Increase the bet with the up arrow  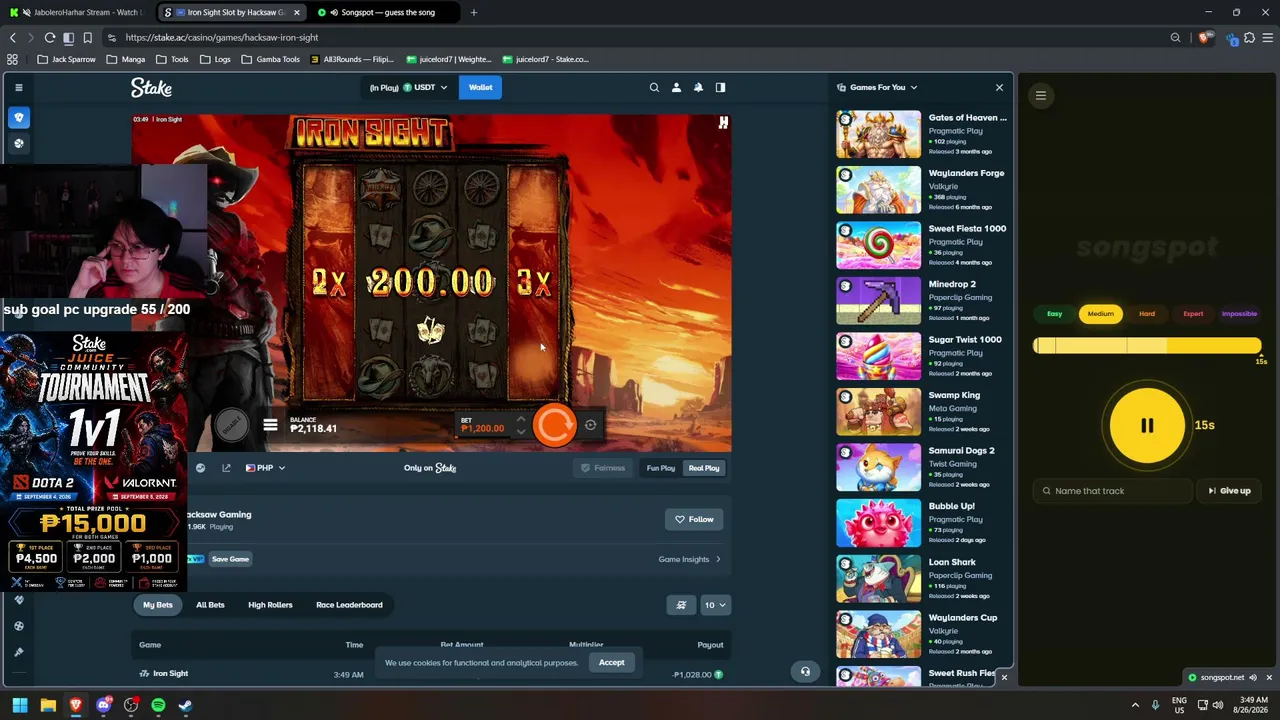click(x=520, y=420)
